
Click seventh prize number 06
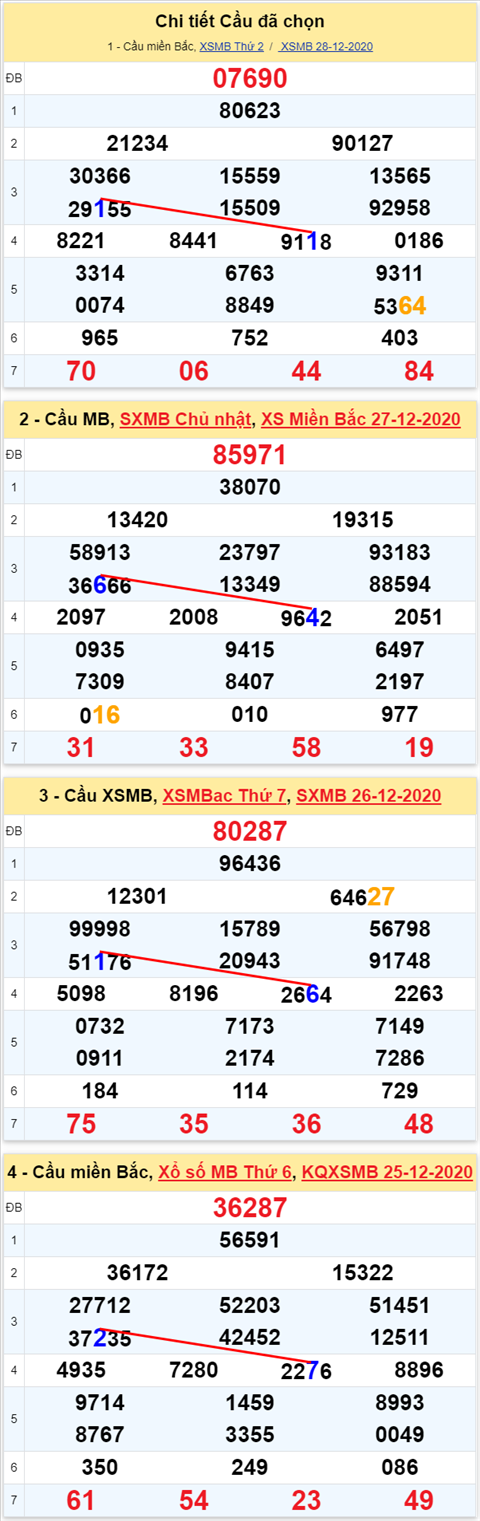coord(193,371)
